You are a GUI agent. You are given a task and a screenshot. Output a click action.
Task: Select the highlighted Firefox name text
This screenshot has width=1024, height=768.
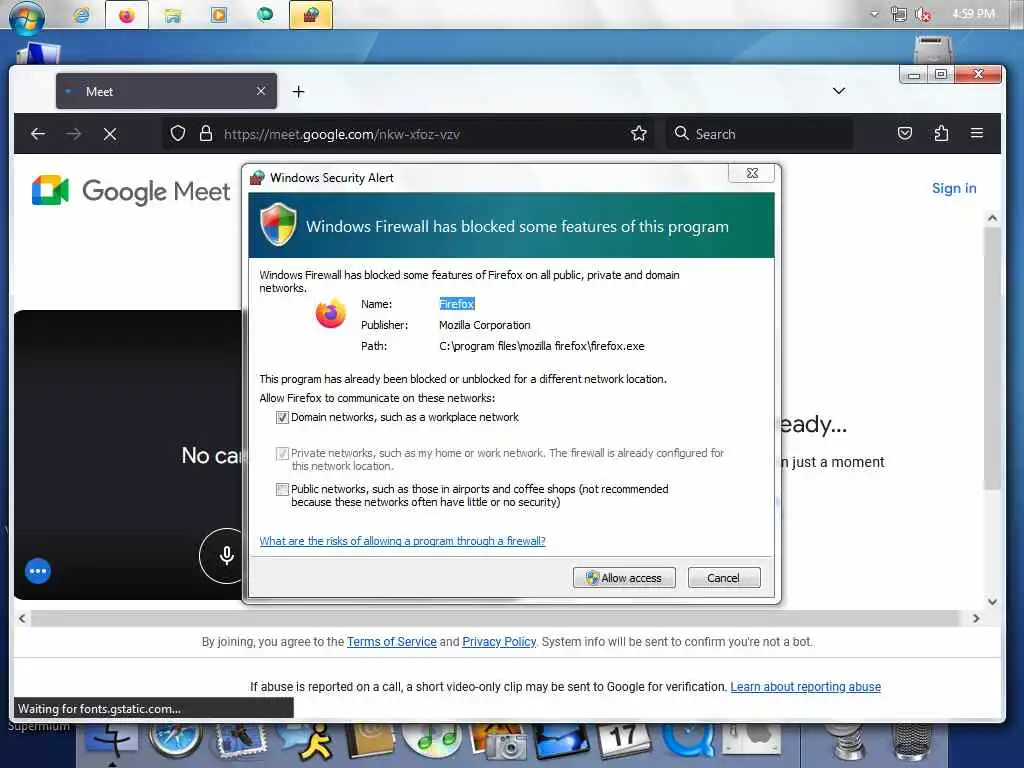click(x=456, y=304)
